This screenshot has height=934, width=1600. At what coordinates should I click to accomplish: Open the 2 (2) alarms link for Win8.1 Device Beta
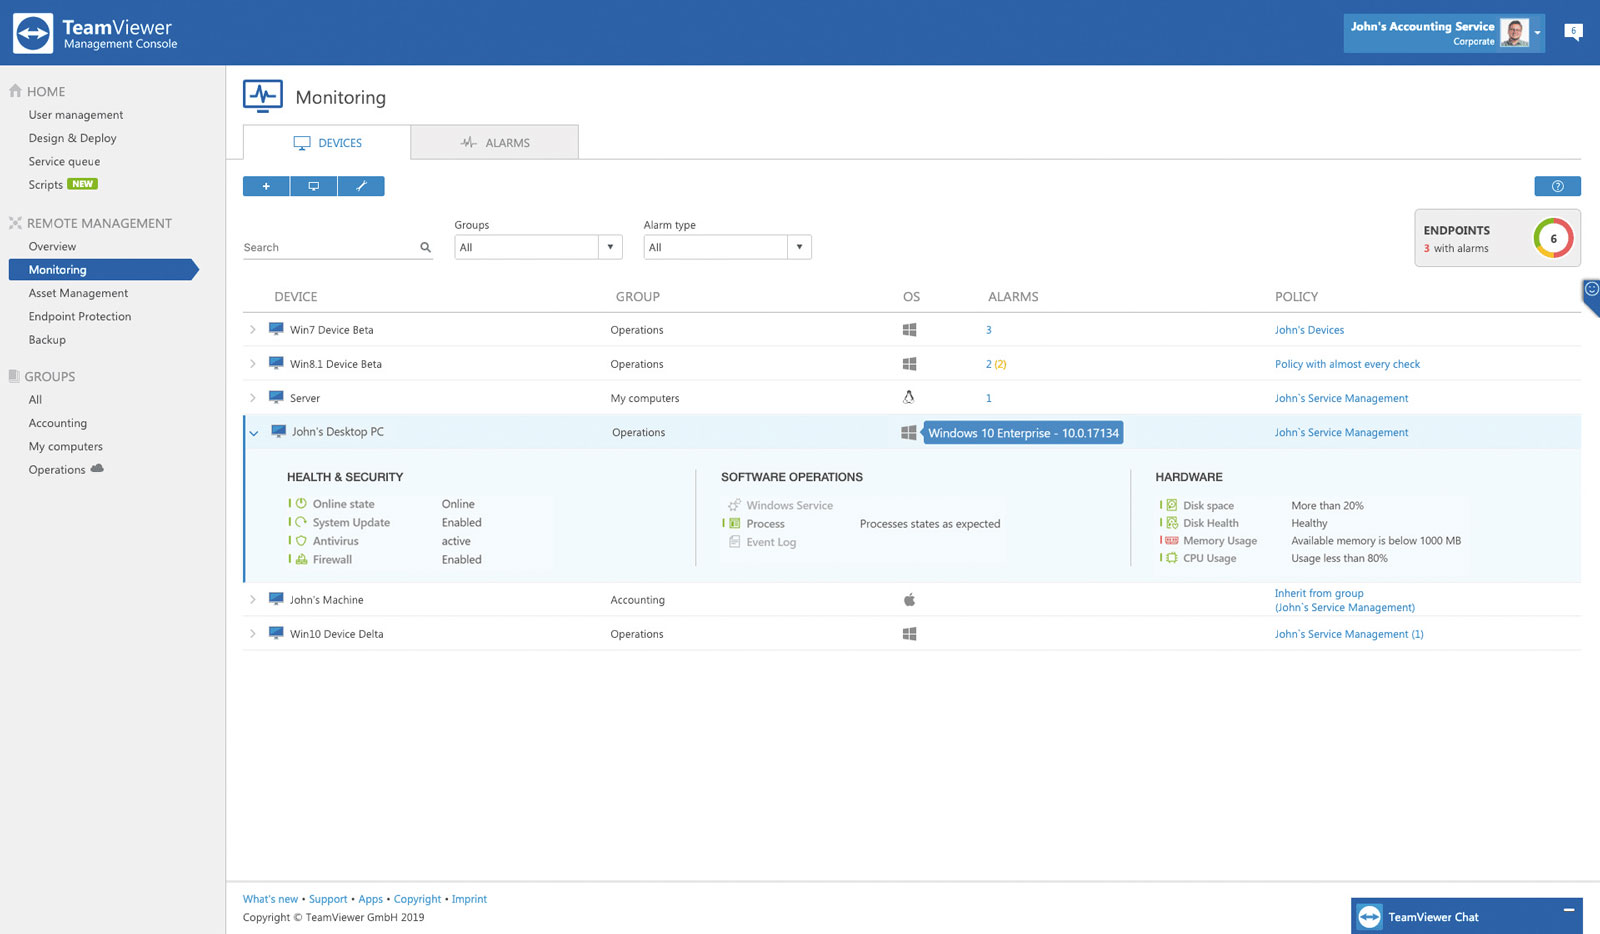point(996,364)
